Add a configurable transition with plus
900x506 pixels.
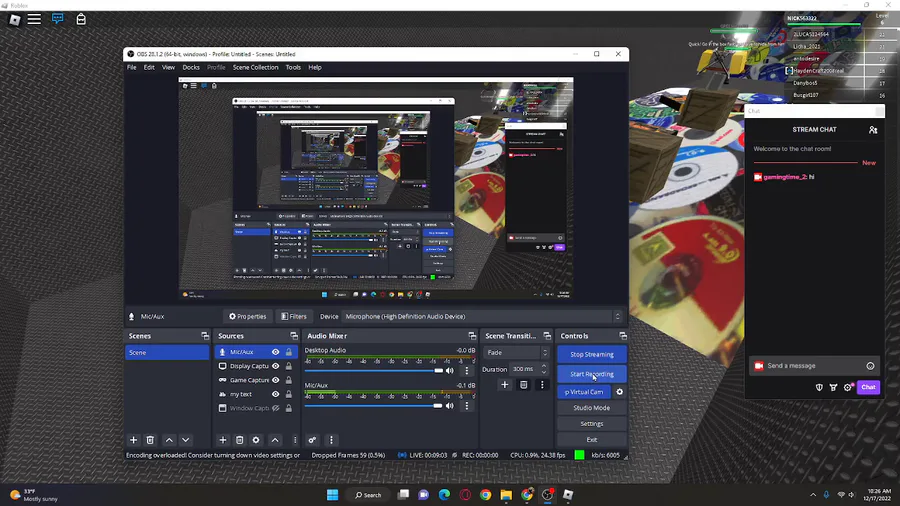point(505,385)
